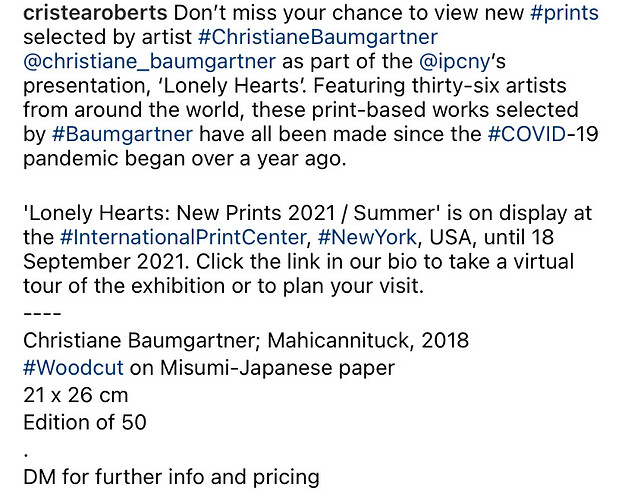Image resolution: width=628 pixels, height=500 pixels.
Task: Click the 'September 2021' date text
Action: (x=105, y=262)
